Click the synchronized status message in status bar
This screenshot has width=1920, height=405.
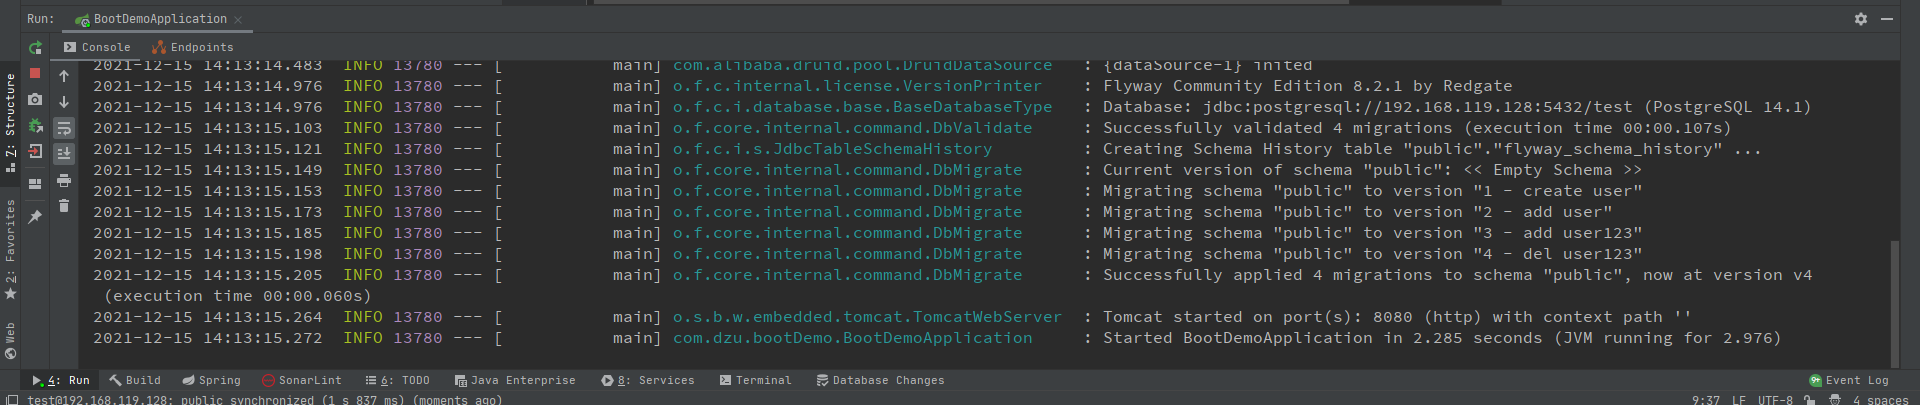tap(265, 399)
